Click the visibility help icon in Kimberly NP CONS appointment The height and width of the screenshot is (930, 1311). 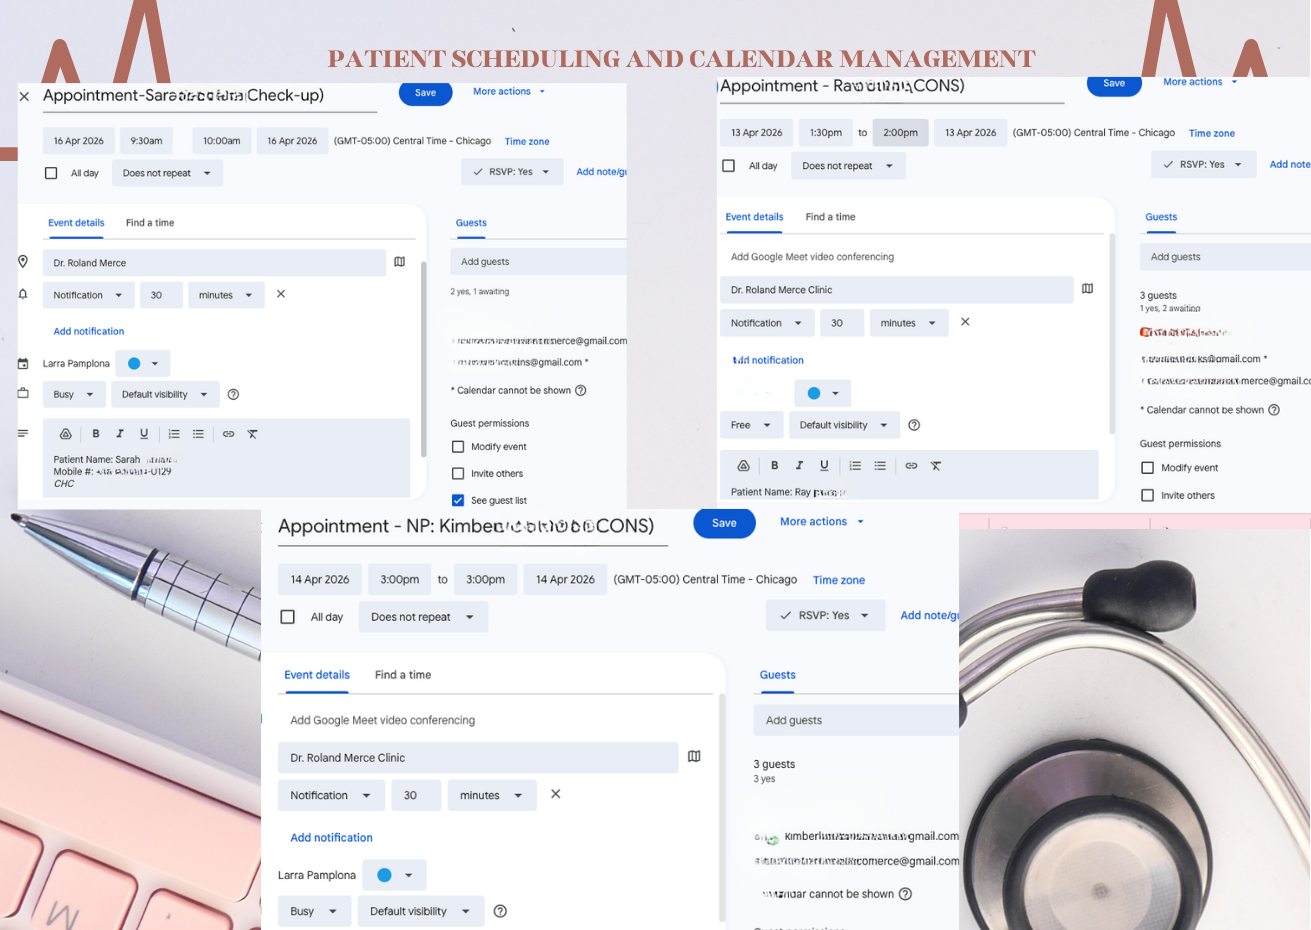500,911
